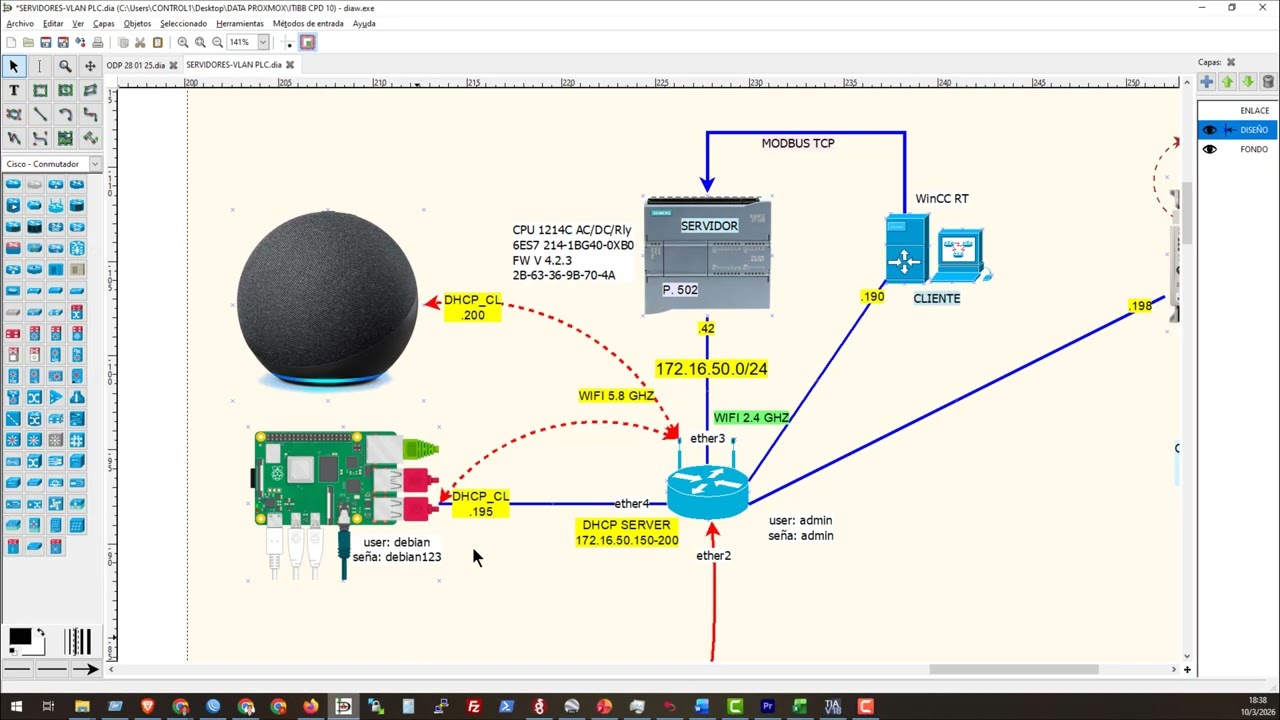Close the Capas panel
Viewport: 1280px width, 720px height.
(x=1231, y=62)
